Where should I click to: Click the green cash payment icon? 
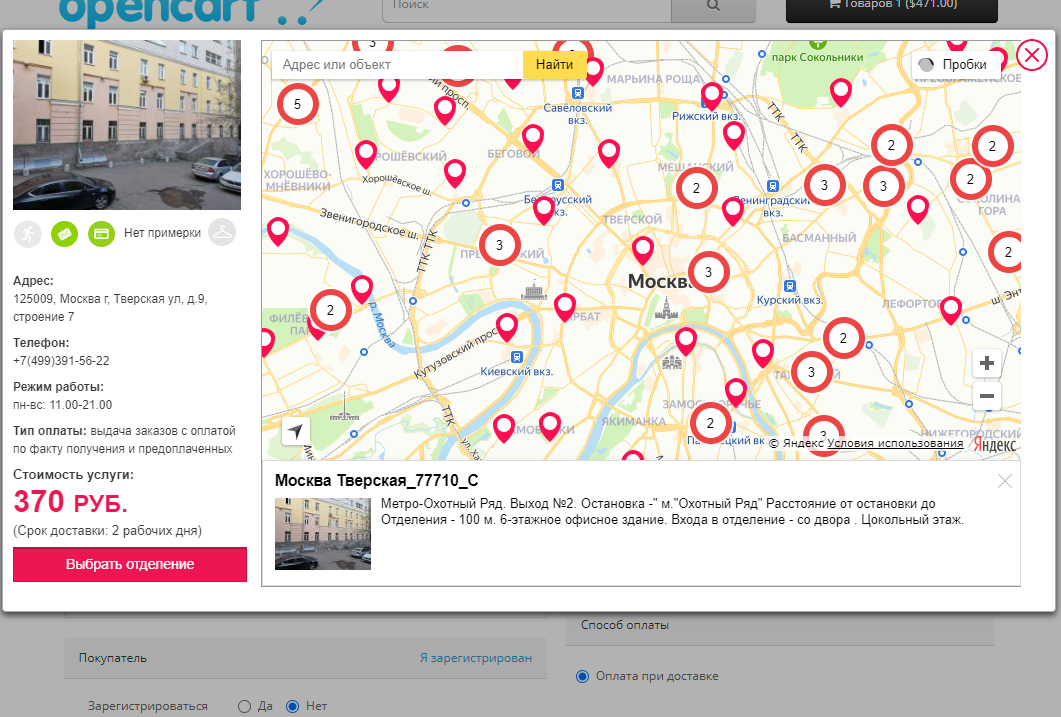(x=64, y=234)
